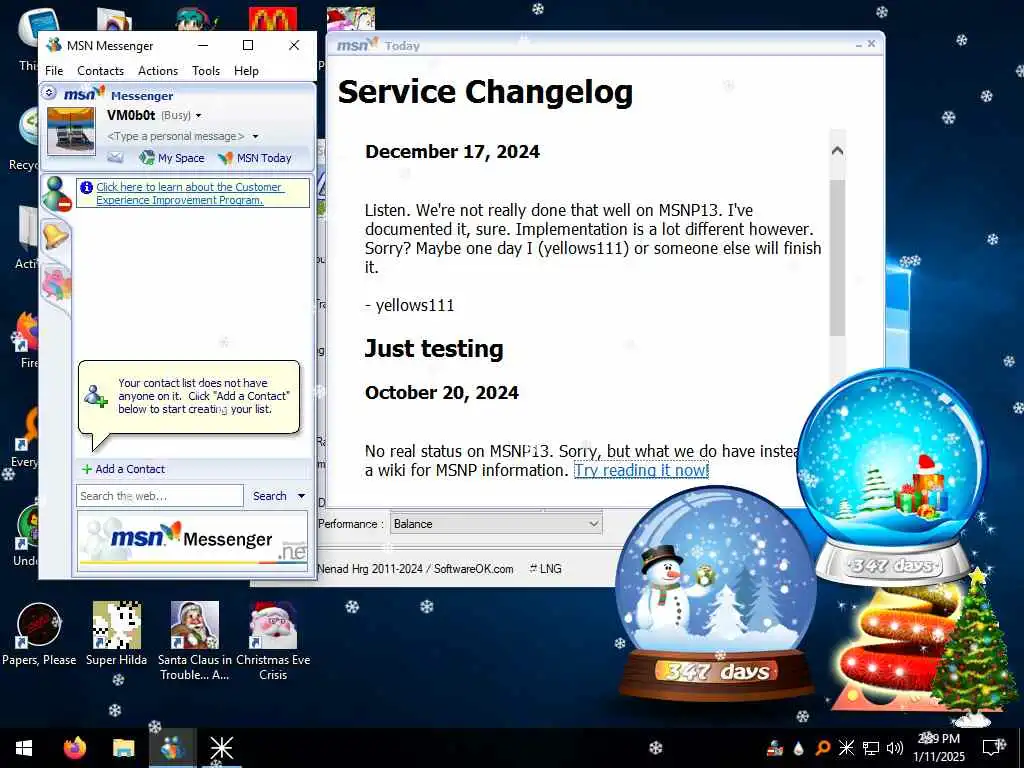
Task: Open the pink colorful sidebar tab
Action: 56,285
